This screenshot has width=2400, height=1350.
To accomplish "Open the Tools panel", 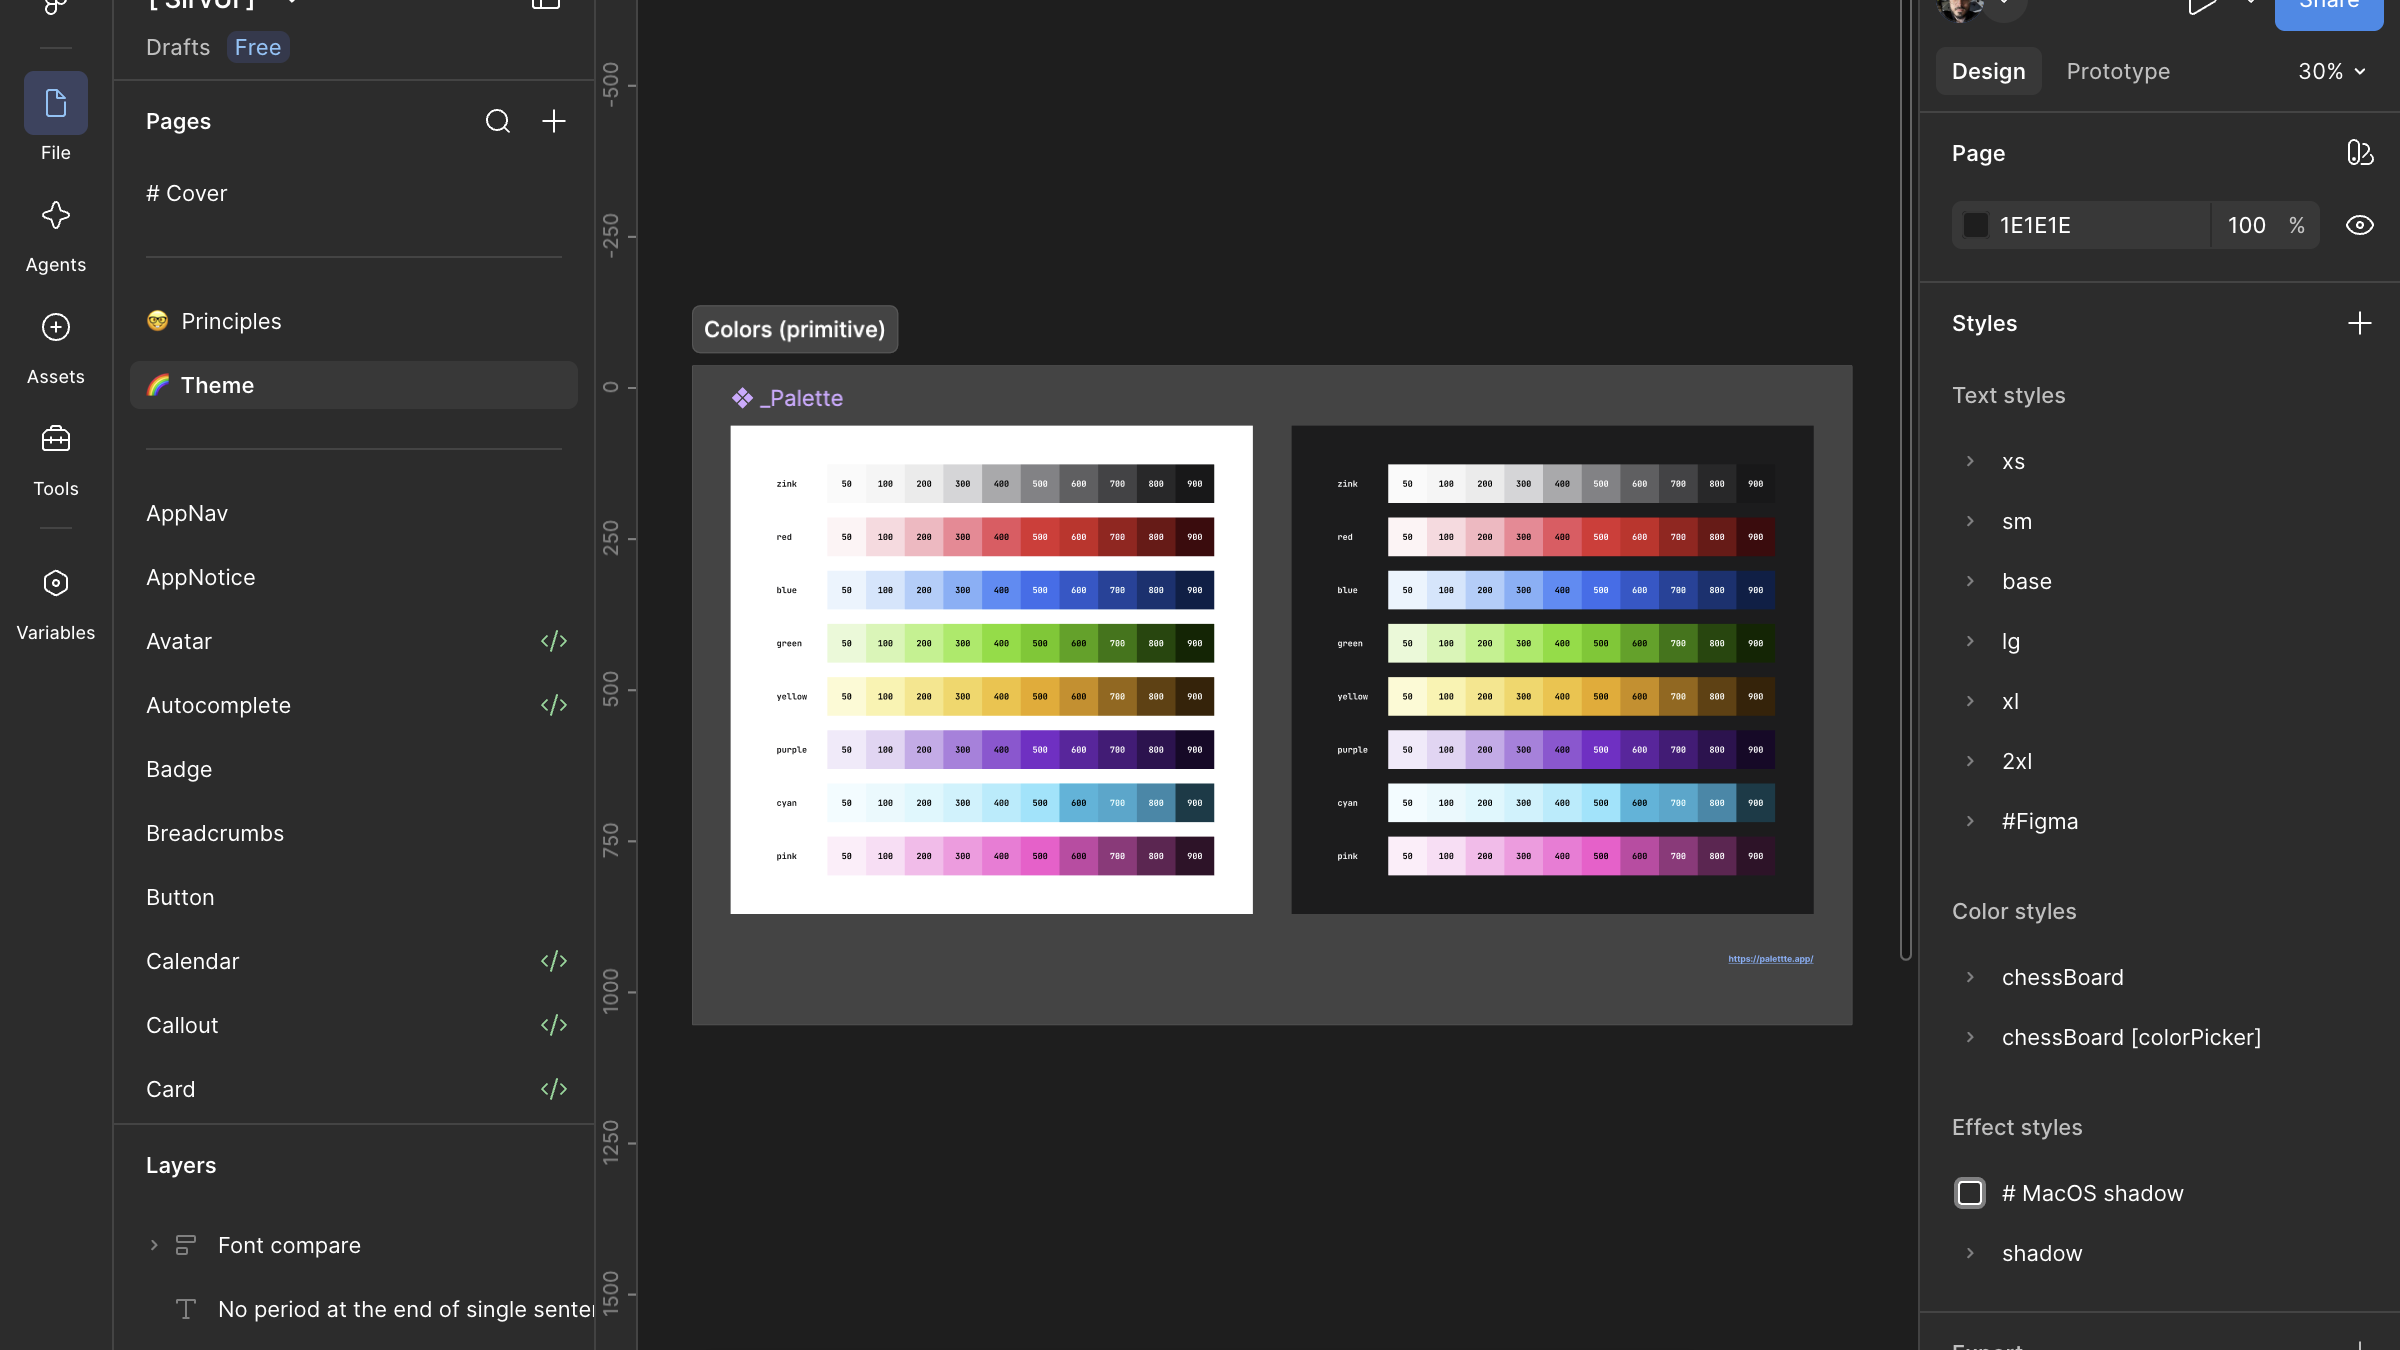I will (x=56, y=460).
